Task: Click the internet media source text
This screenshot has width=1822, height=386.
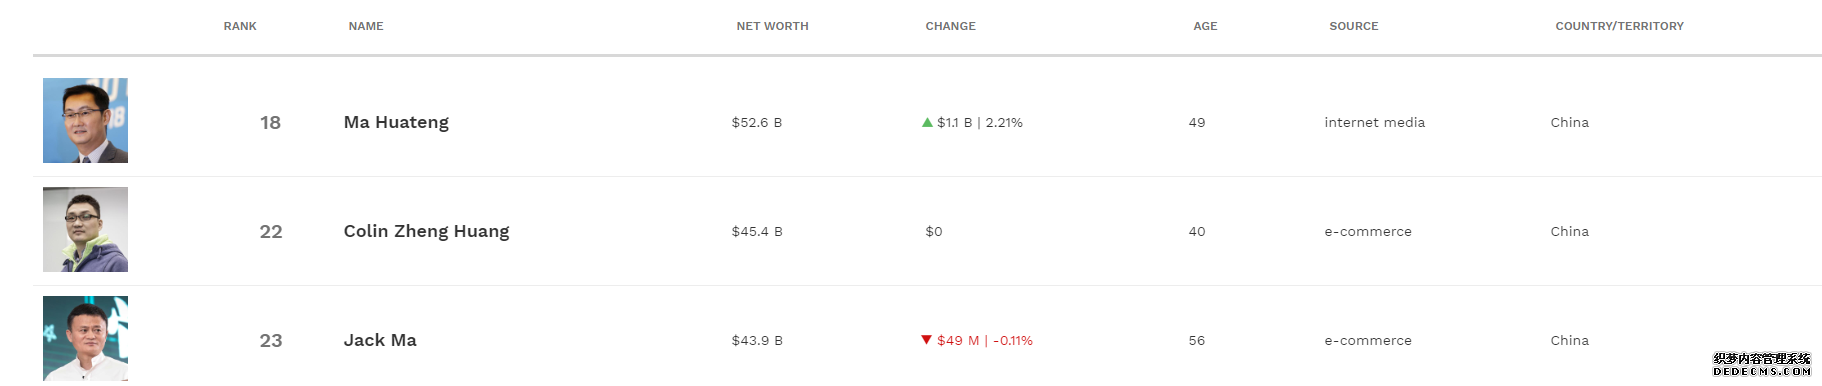Action: 1374,122
